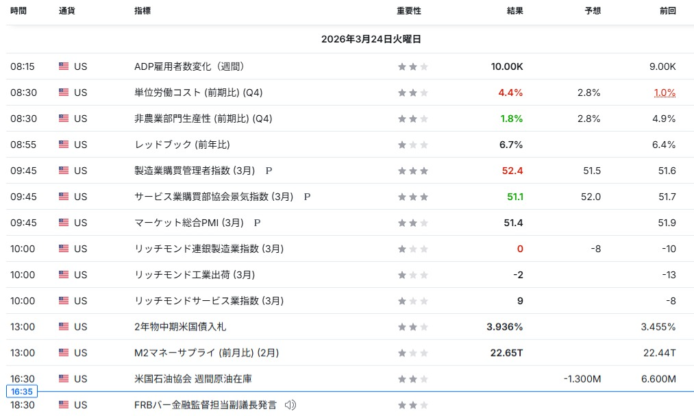Click the US flag in the ADP雇用者数変化 row

click(x=64, y=67)
